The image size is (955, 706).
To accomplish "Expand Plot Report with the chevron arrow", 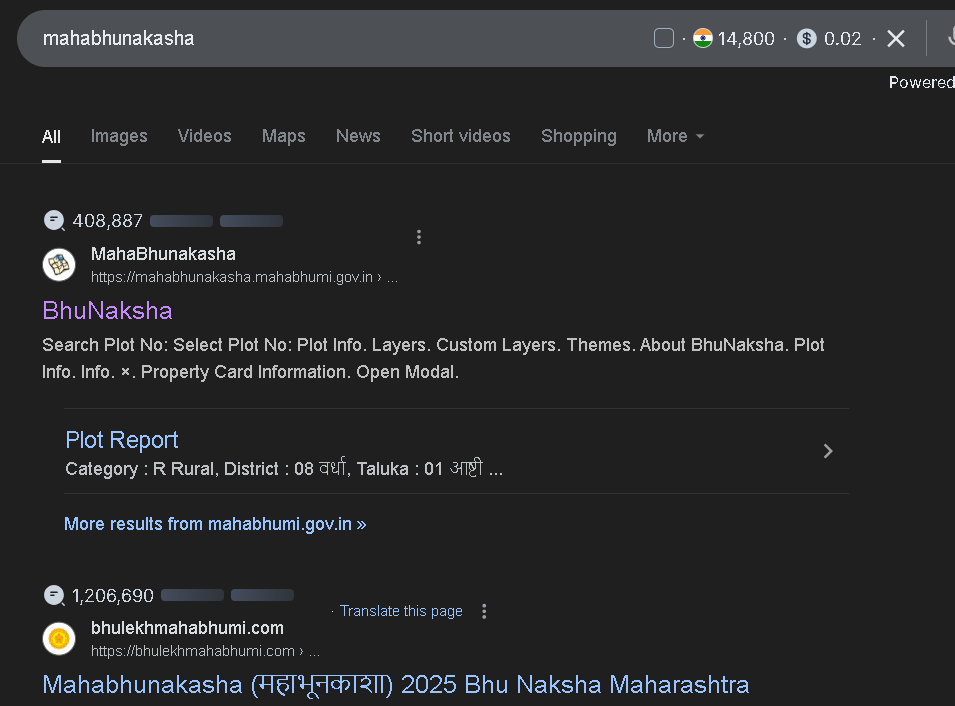I will click(828, 451).
